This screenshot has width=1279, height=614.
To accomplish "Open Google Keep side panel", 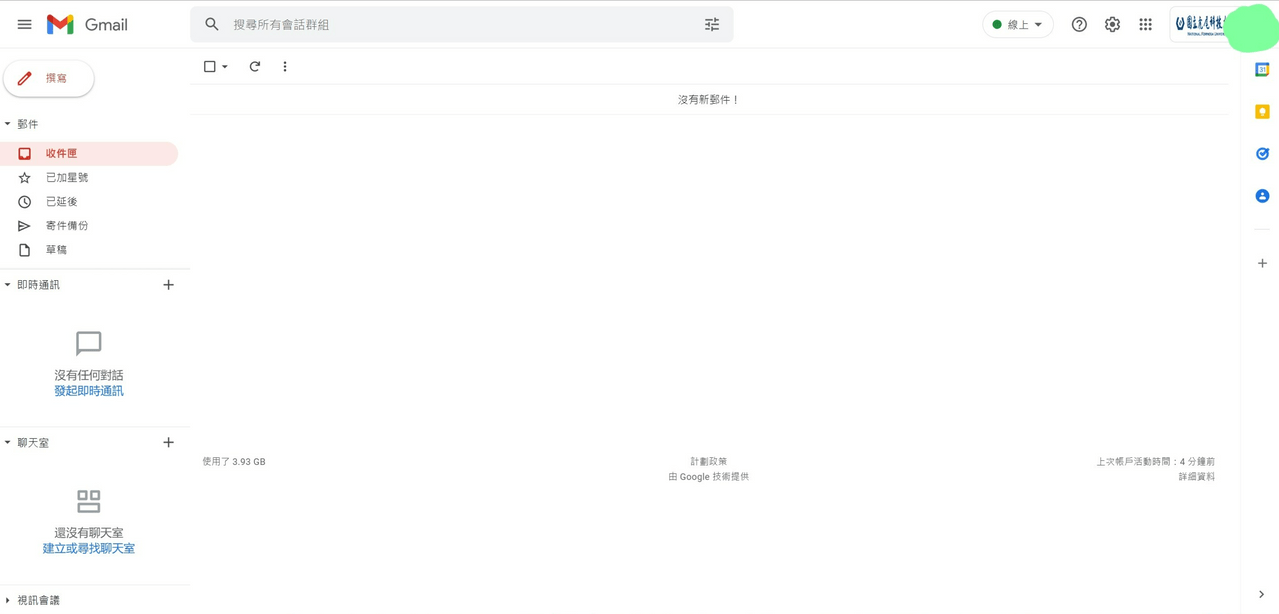I will [x=1262, y=111].
